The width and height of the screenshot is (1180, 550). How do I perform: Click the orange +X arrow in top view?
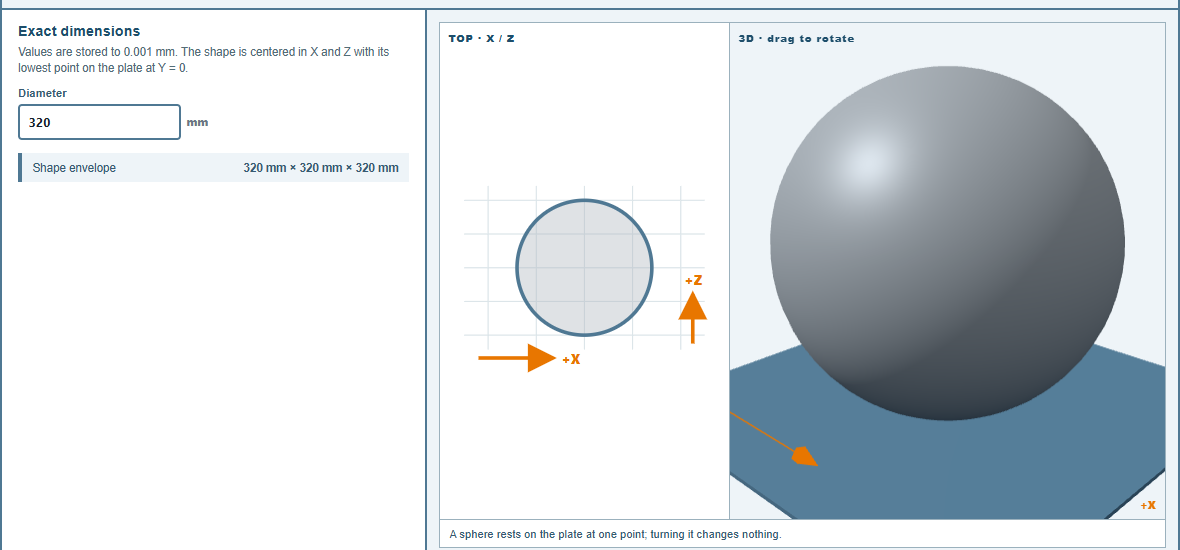coord(517,358)
